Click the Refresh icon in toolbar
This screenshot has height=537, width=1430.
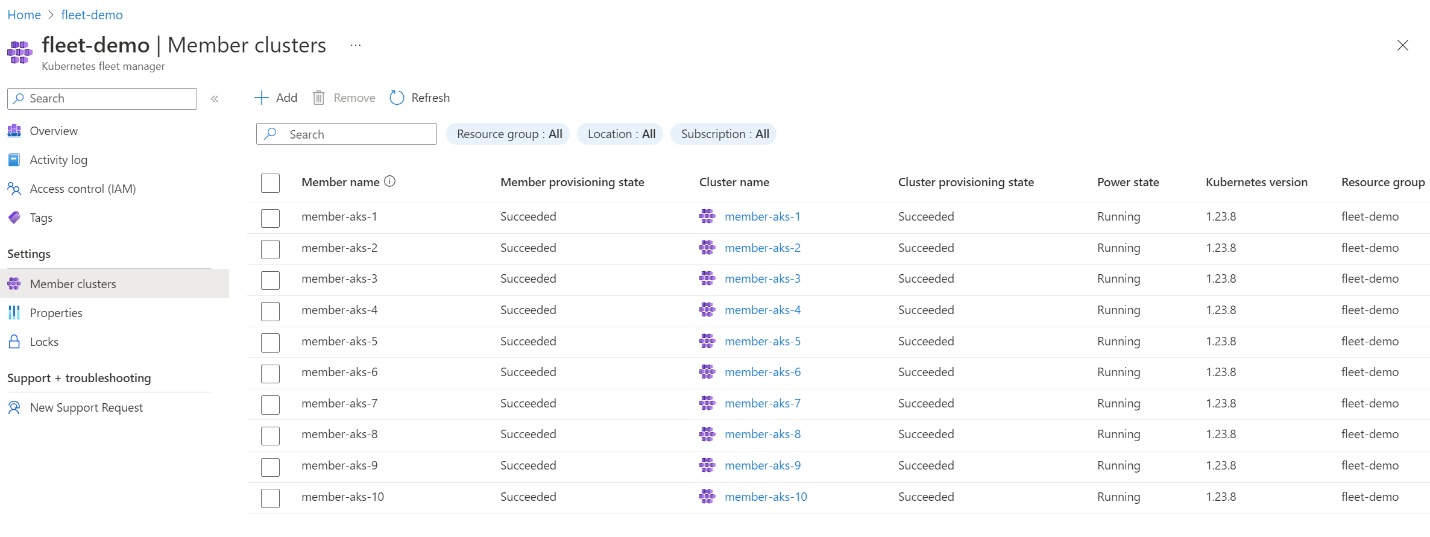(x=397, y=98)
